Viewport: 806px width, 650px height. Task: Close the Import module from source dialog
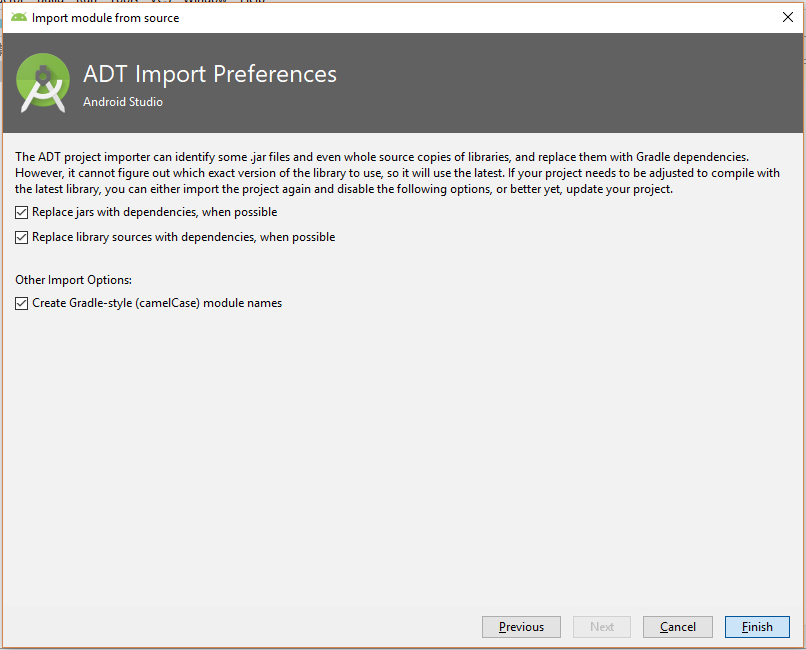[789, 17]
